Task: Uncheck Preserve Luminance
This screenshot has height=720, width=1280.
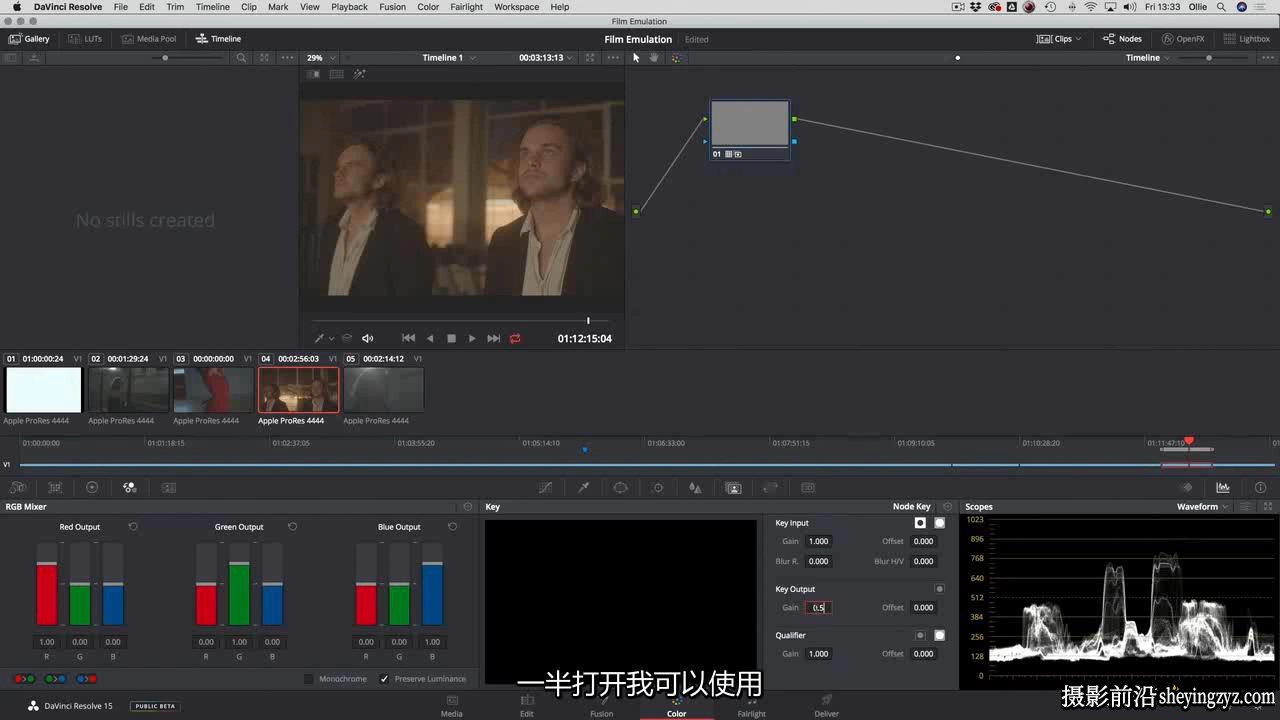Action: tap(384, 679)
